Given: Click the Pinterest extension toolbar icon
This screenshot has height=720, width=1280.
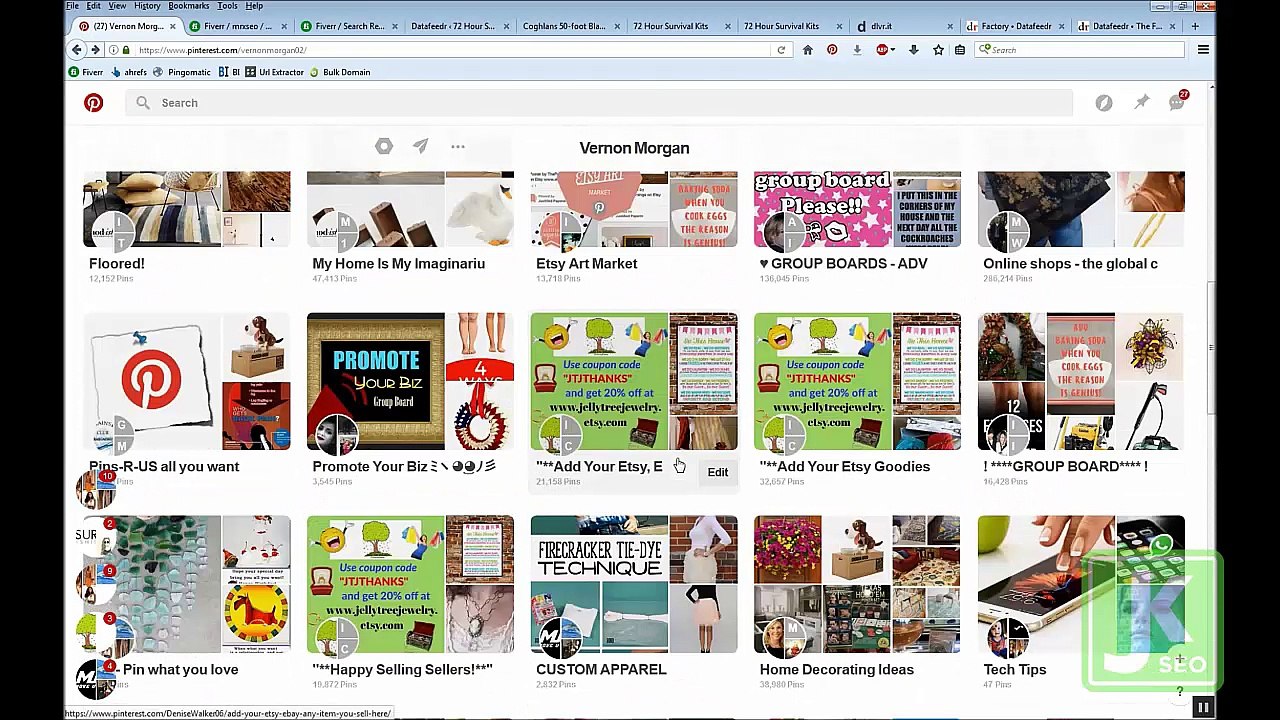Looking at the screenshot, I should [832, 50].
